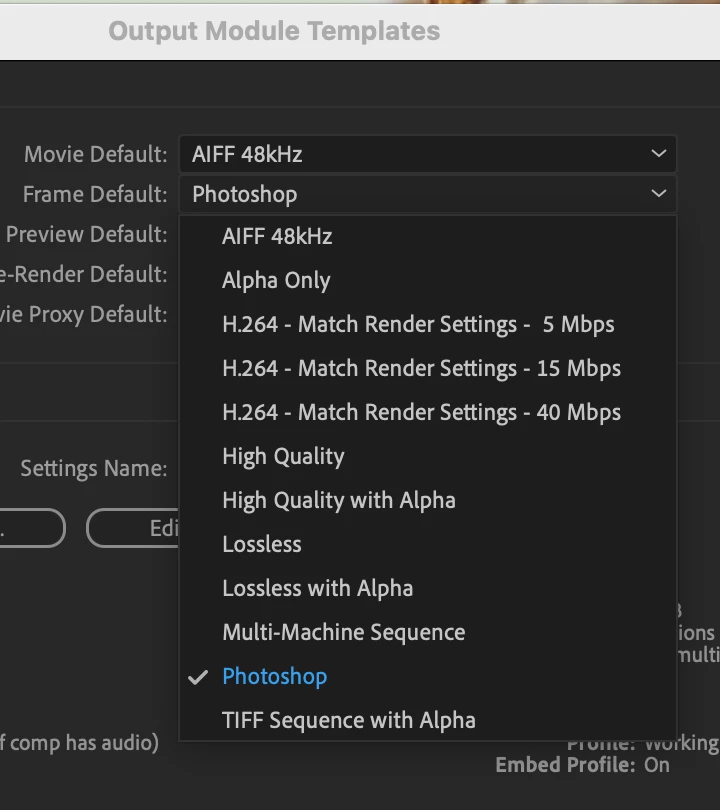Click the Settings Name label

click(94, 469)
